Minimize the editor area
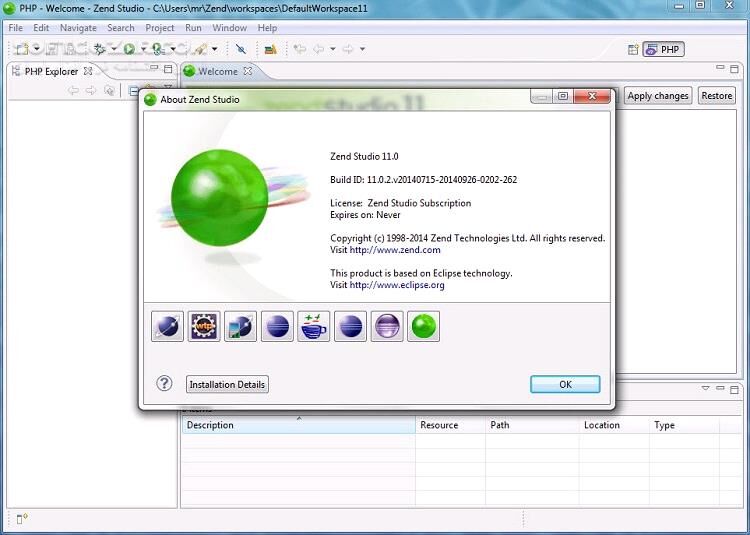 click(x=720, y=68)
